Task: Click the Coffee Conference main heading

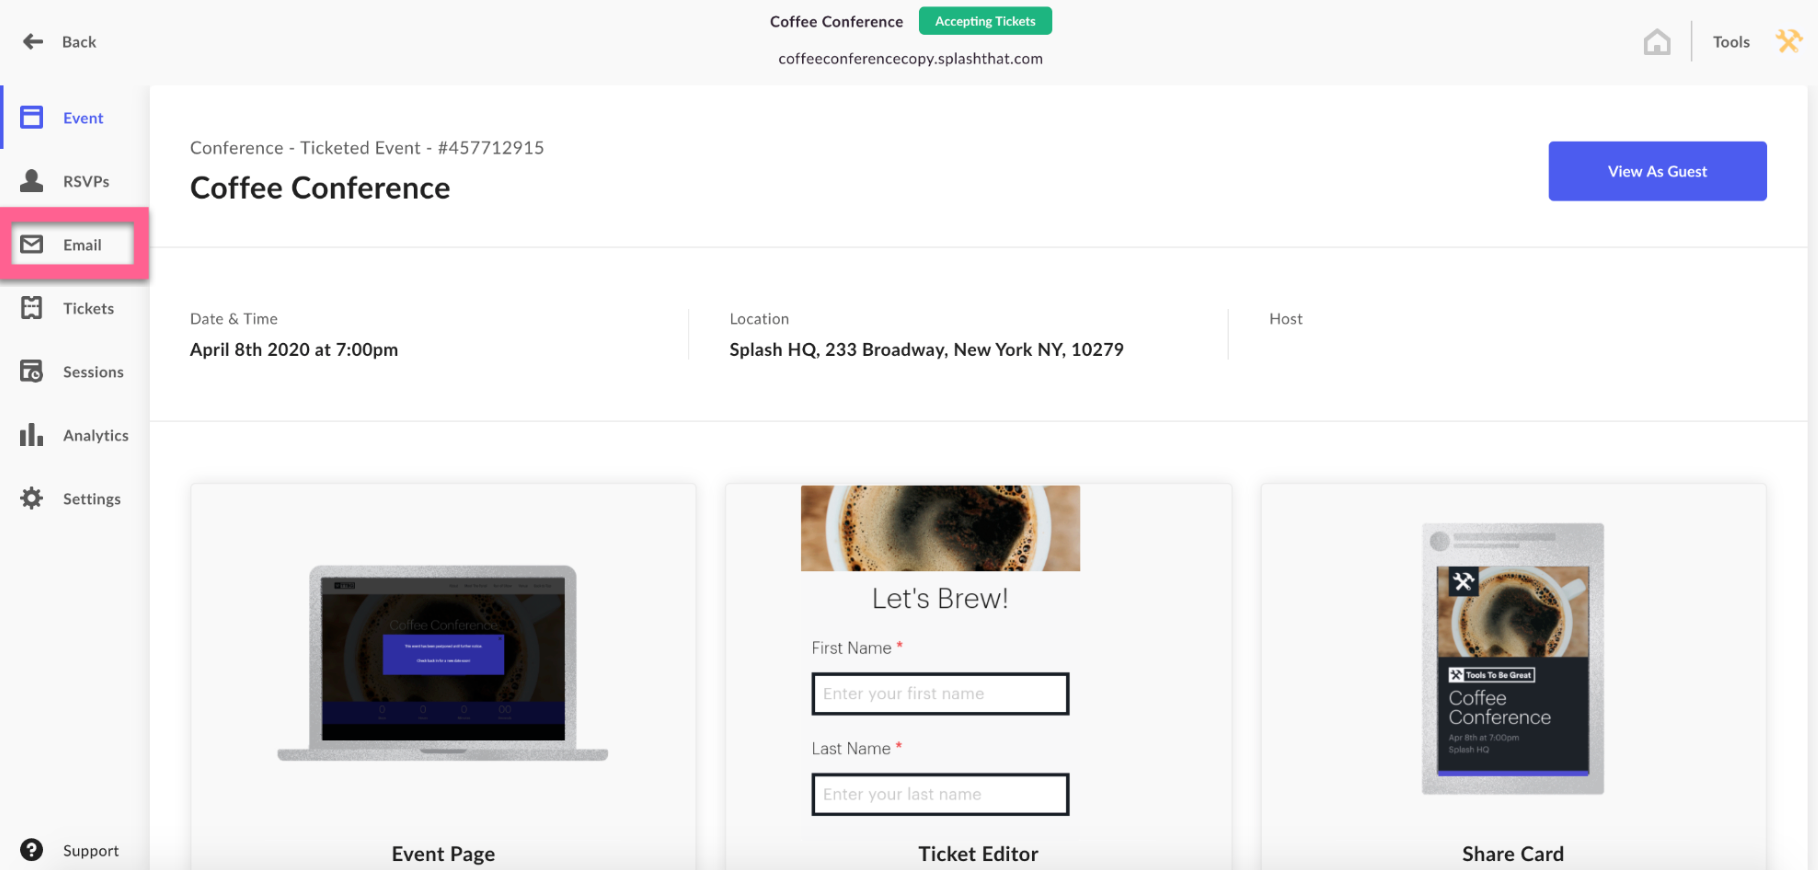Action: 320,188
